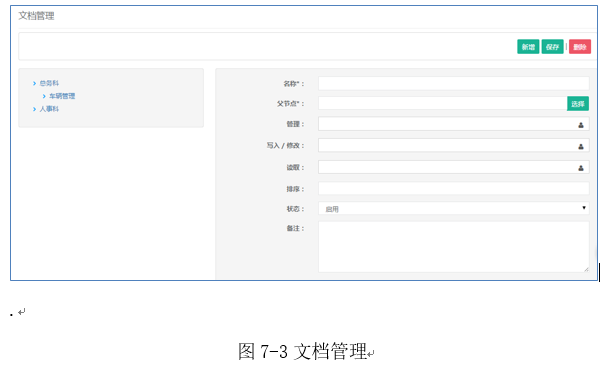Click the user picker icon in 读取 field
The height and width of the screenshot is (370, 600).
pyautogui.click(x=580, y=168)
